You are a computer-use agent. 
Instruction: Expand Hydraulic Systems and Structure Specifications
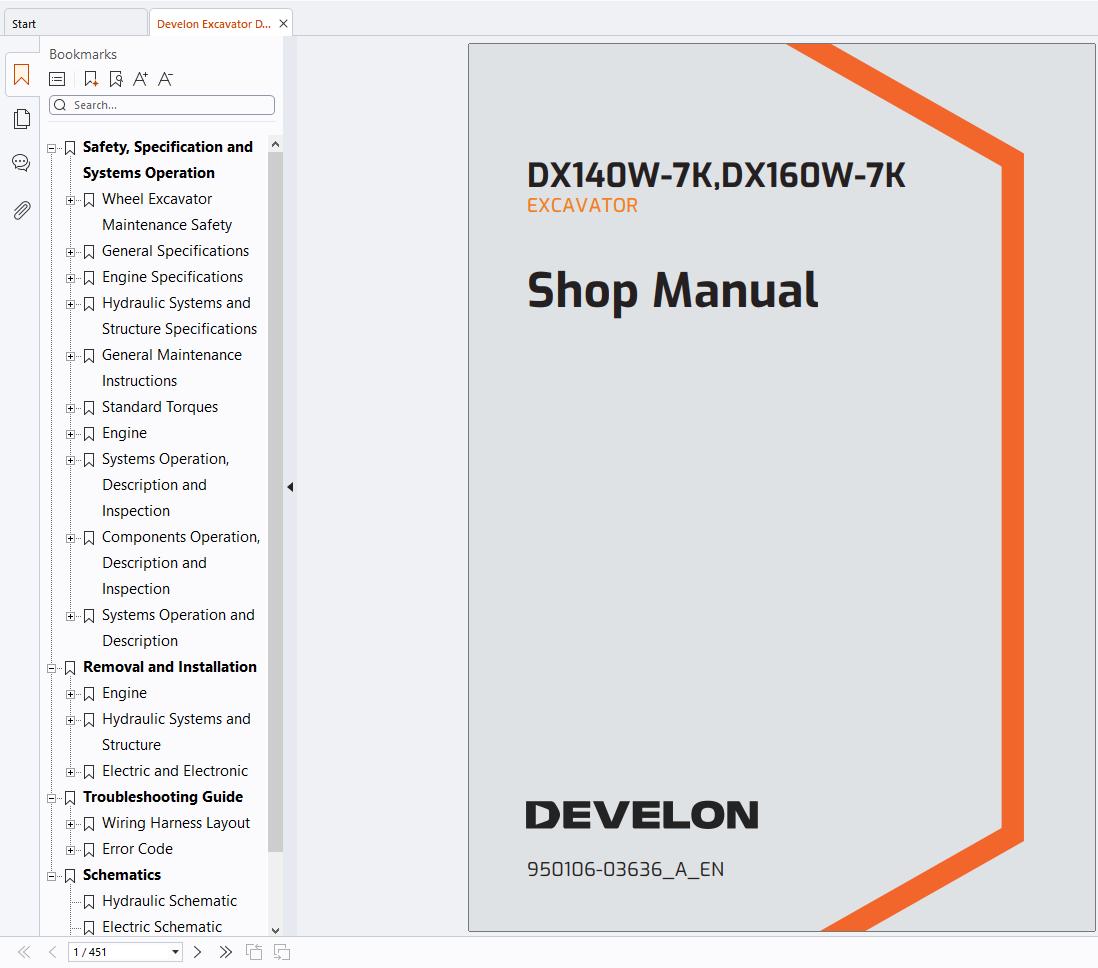tap(70, 304)
